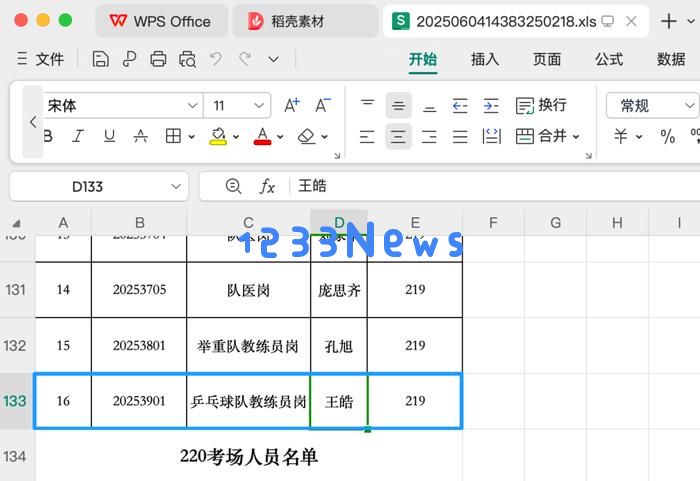Open border style dropdown arrow
Image resolution: width=700 pixels, height=481 pixels.
click(x=192, y=137)
